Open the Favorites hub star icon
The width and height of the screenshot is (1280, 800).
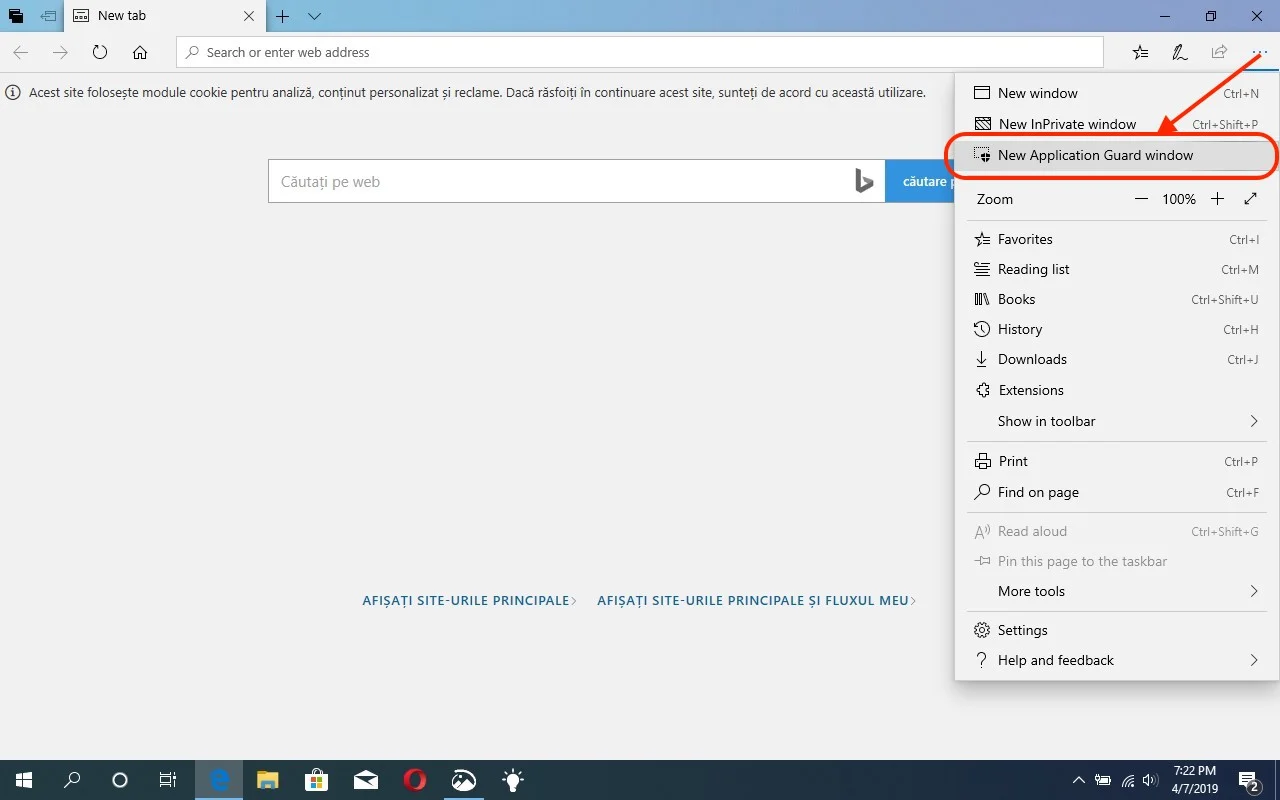1140,52
